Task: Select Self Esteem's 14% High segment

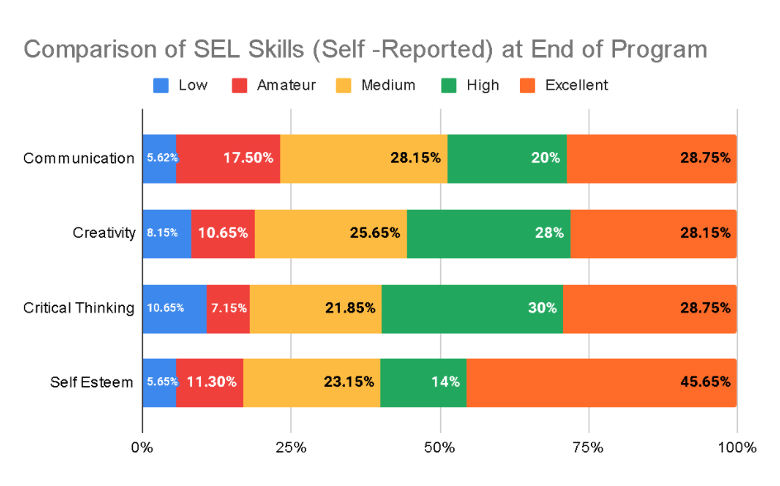Action: click(x=423, y=382)
